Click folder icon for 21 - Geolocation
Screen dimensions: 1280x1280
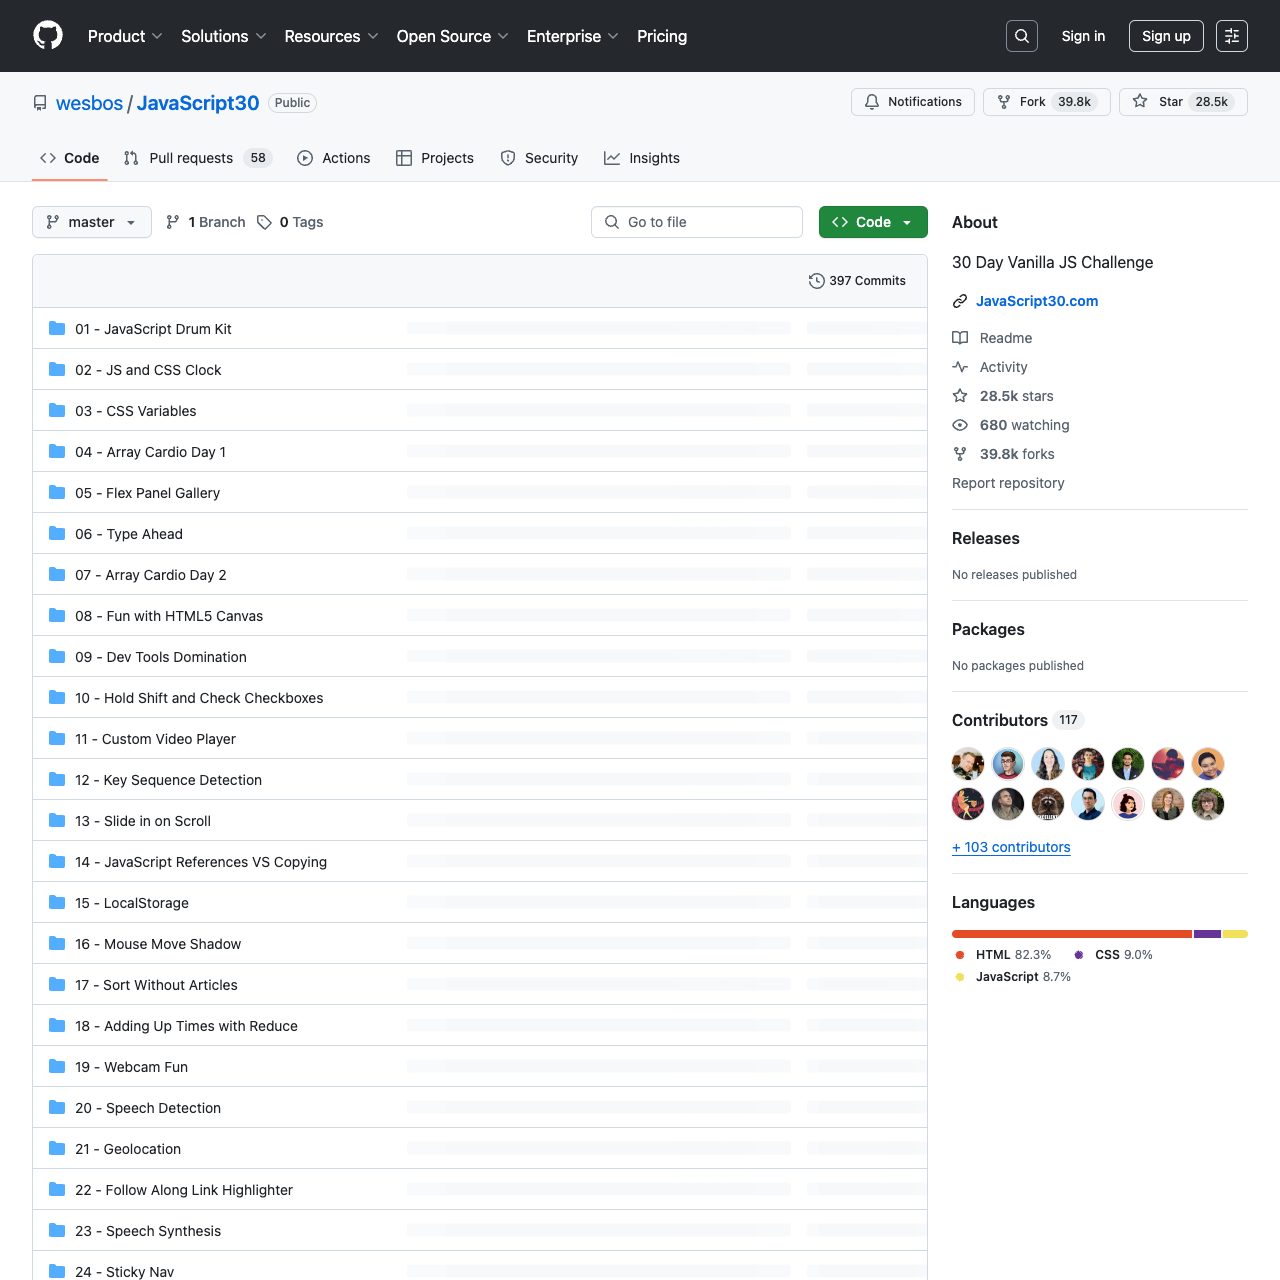57,1148
